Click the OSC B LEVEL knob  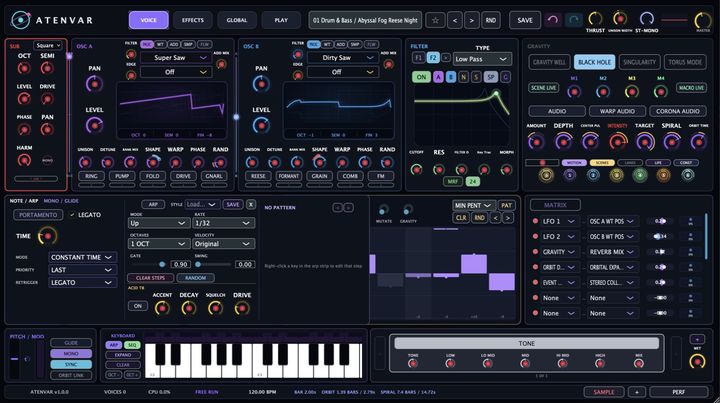click(261, 125)
